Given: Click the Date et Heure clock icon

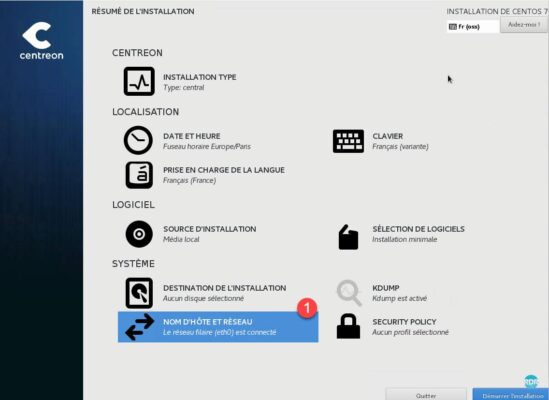Looking at the screenshot, I should tap(138, 140).
